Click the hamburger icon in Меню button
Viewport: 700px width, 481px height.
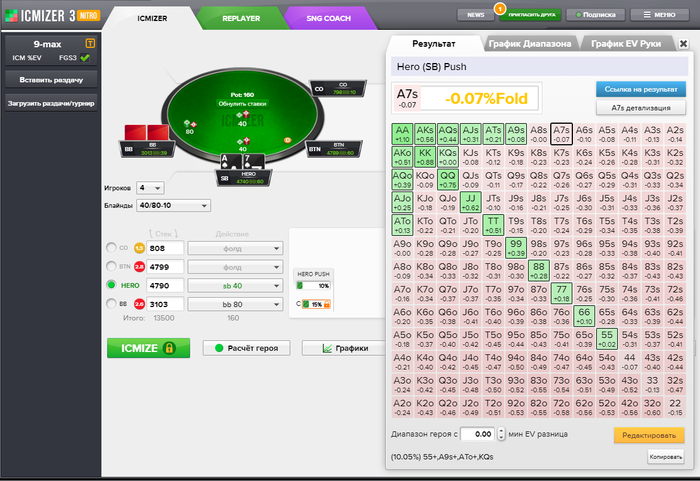(x=647, y=15)
